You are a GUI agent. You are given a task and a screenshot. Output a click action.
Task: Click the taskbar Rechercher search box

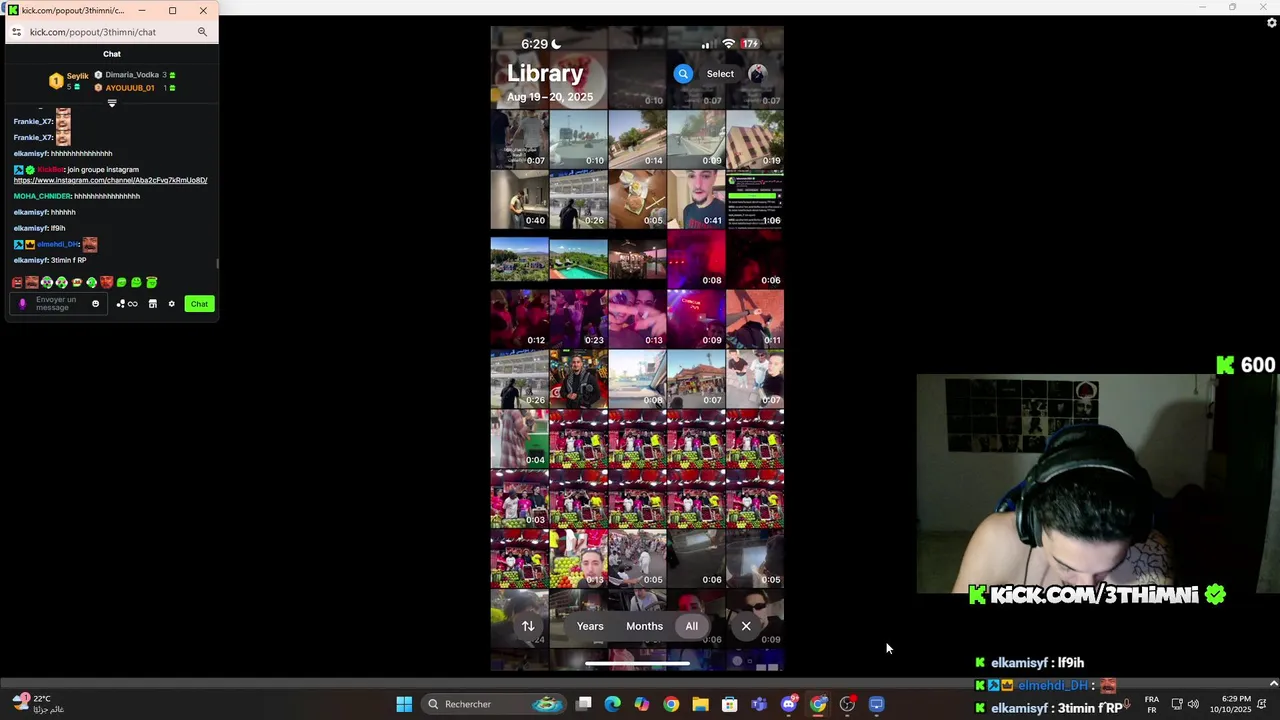[495, 704]
